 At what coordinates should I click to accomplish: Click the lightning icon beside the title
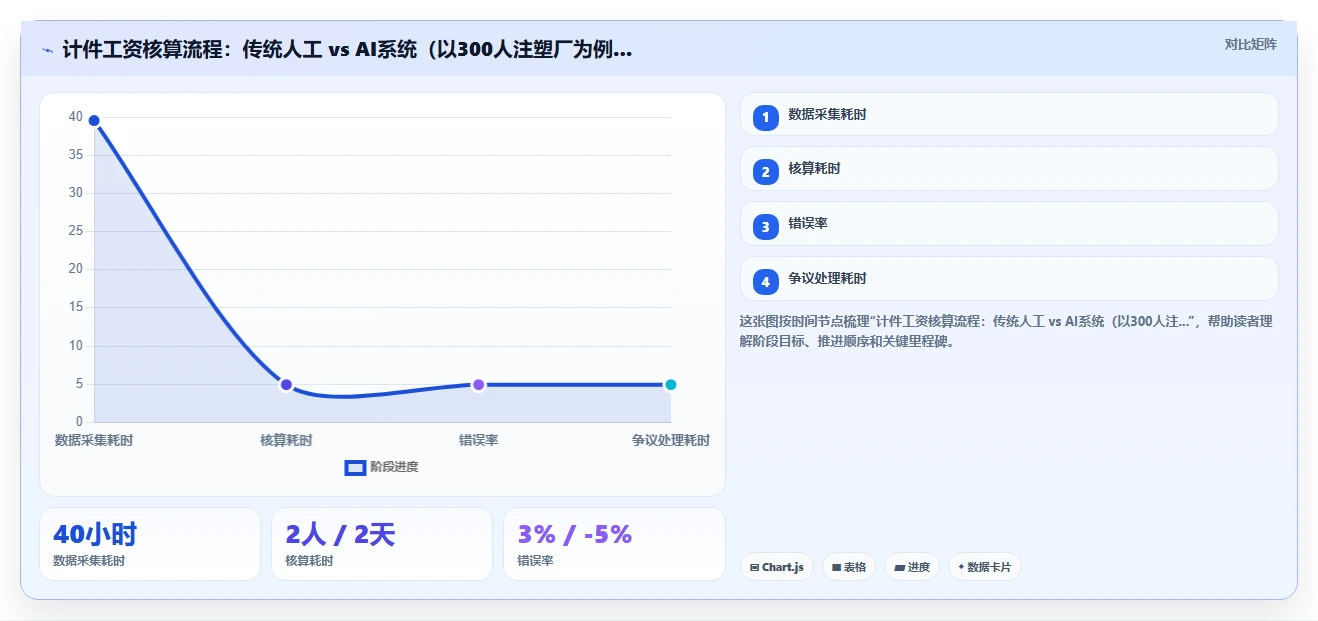47,49
